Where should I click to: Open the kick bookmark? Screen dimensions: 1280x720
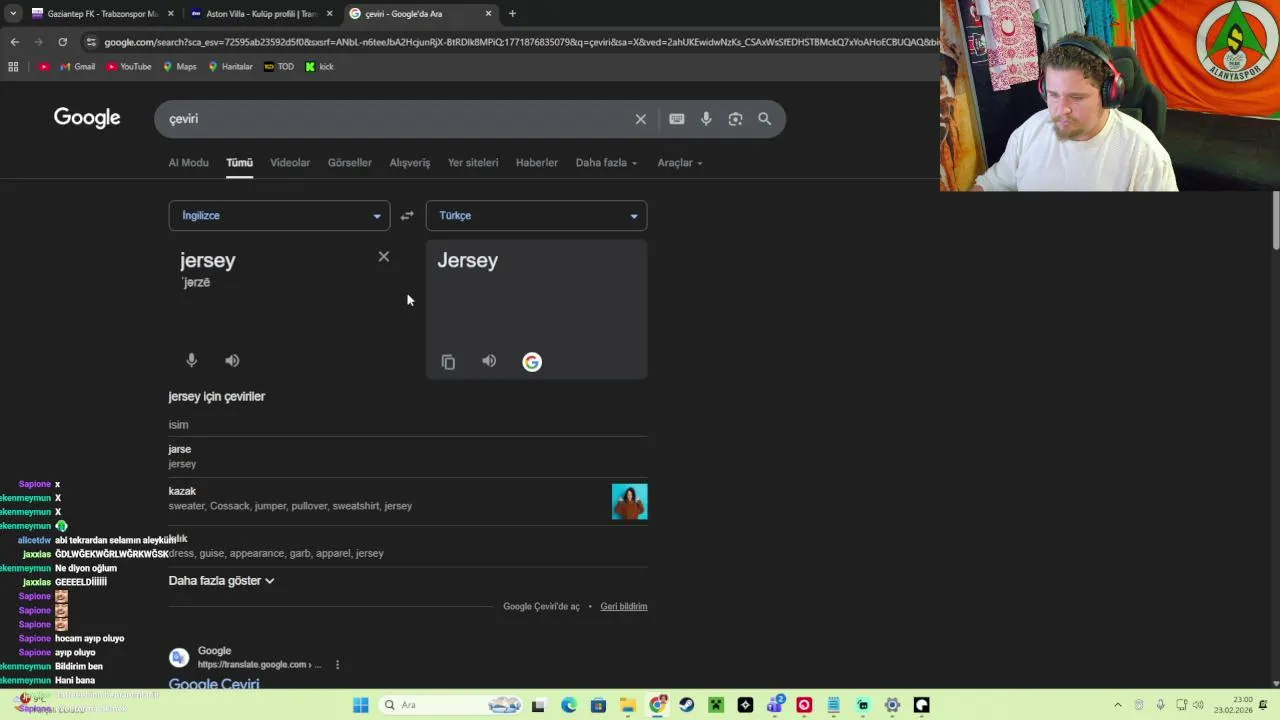pos(320,67)
